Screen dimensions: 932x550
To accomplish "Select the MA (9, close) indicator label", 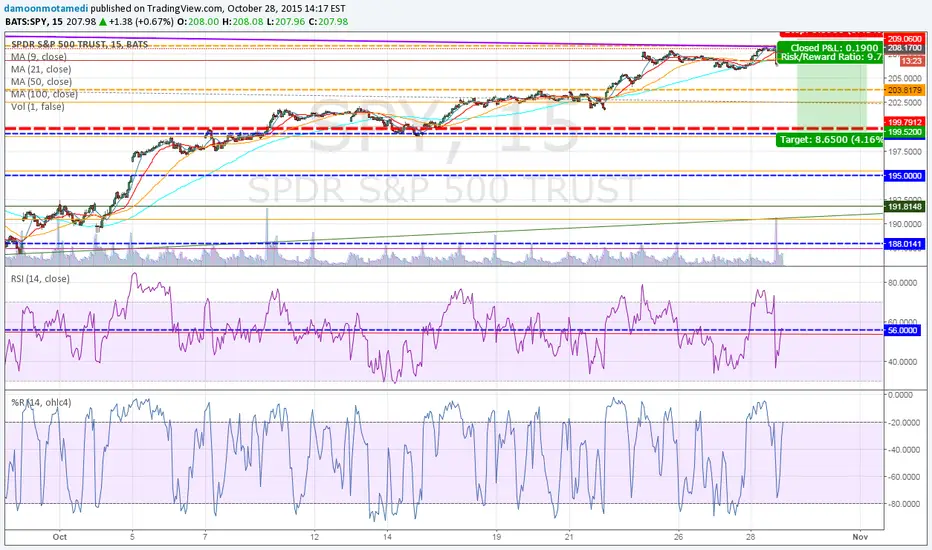I will pyautogui.click(x=39, y=57).
